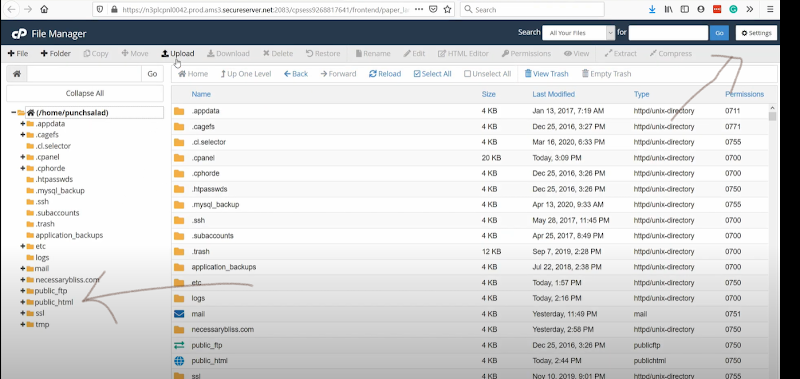Open the browser downloads arrow icon

click(652, 9)
